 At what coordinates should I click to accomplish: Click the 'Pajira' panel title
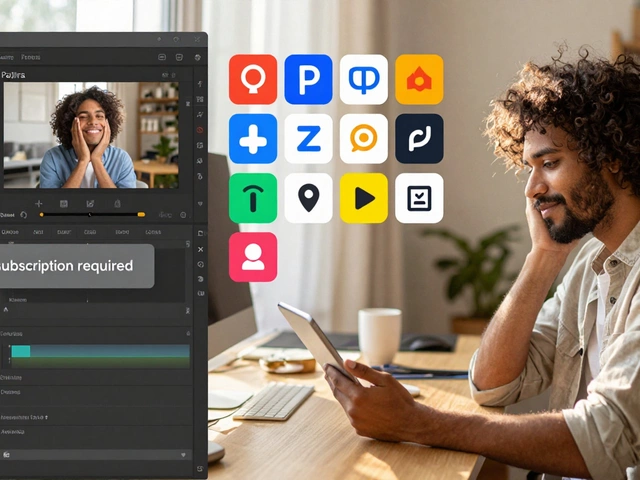(13, 75)
